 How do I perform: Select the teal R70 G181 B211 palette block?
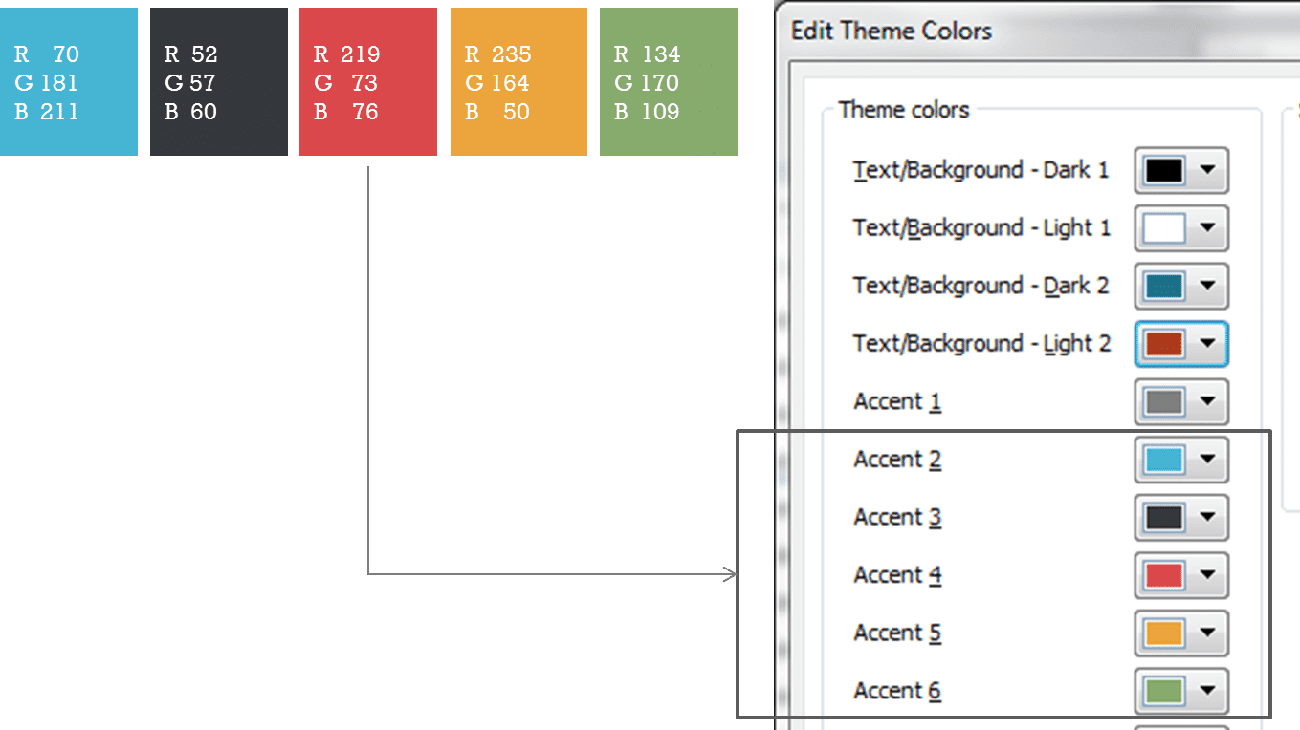68,81
